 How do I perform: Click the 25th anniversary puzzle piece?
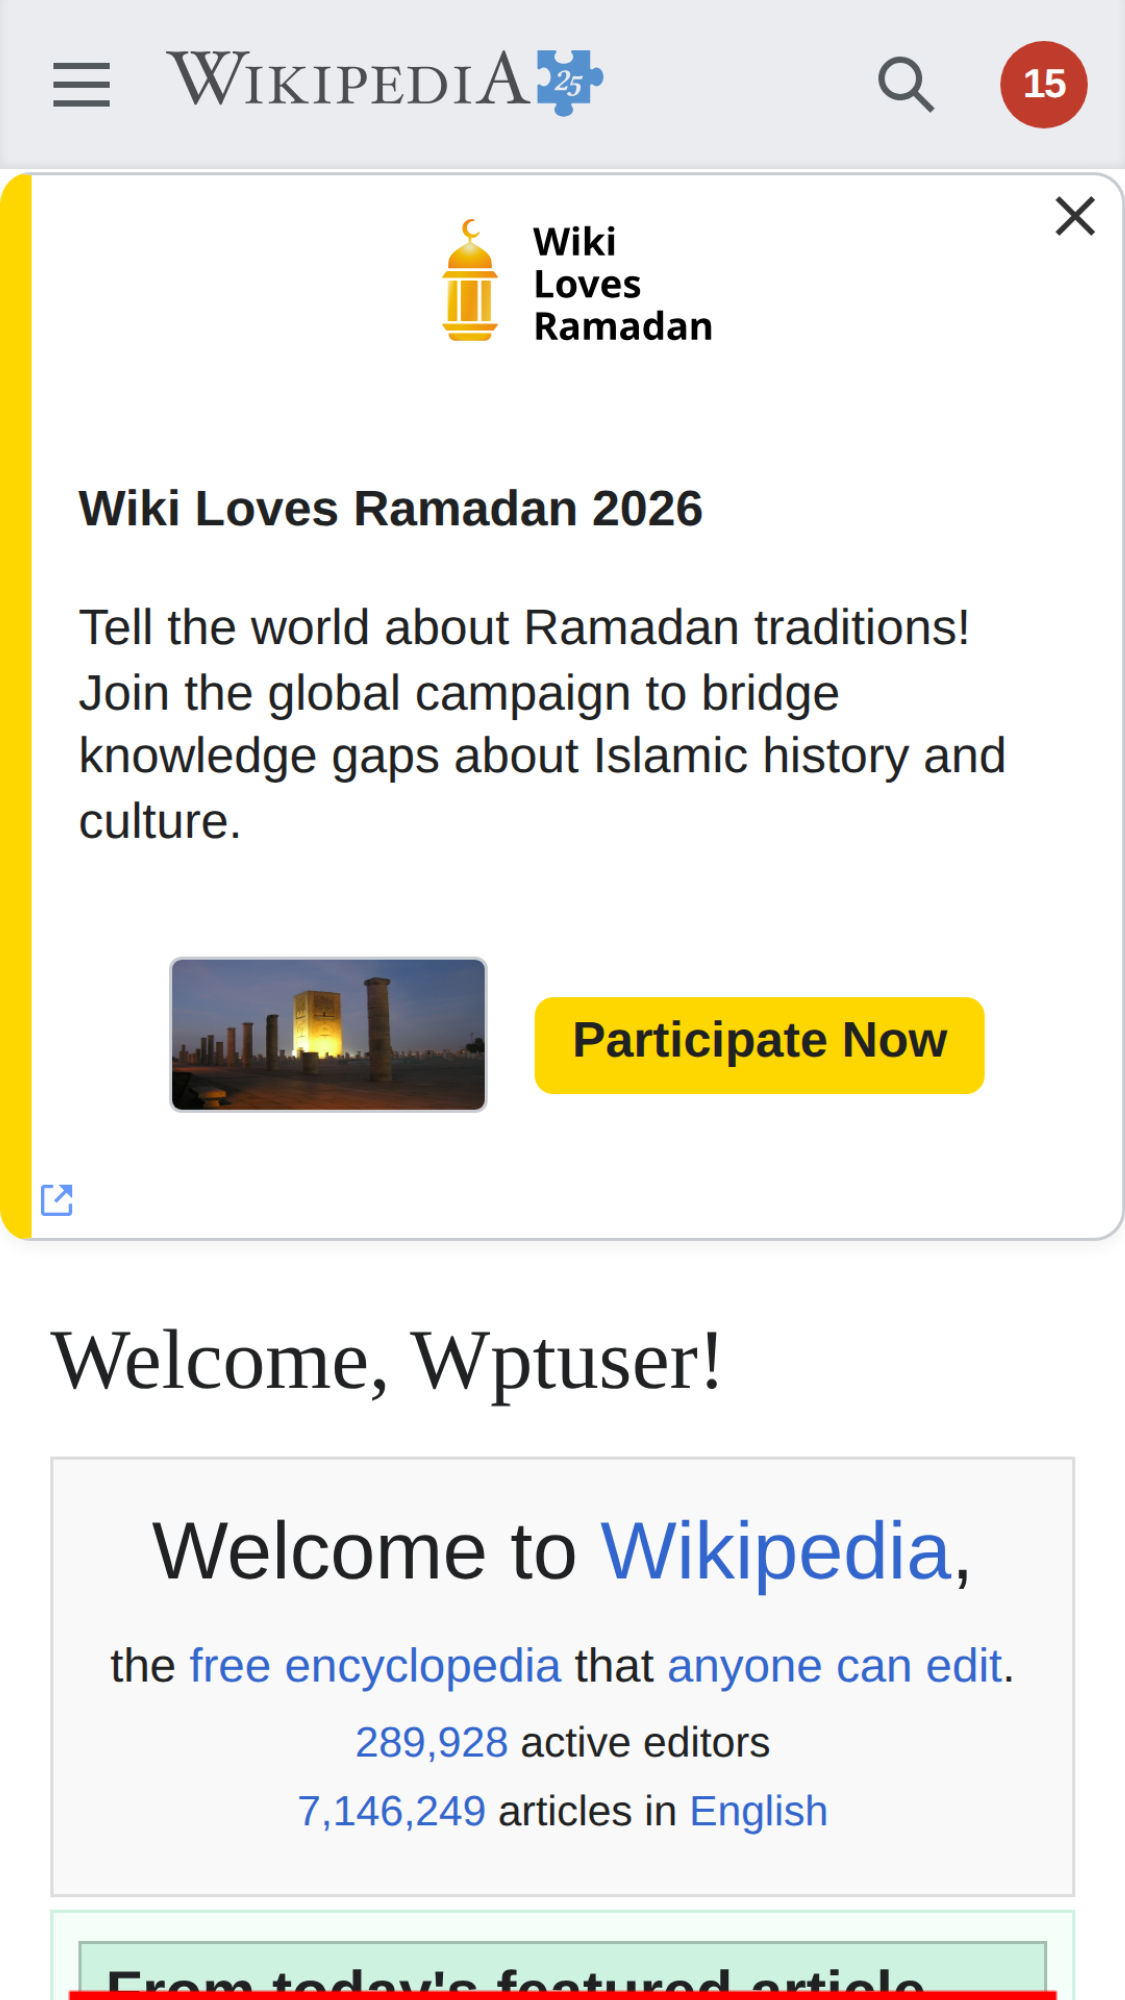[569, 82]
